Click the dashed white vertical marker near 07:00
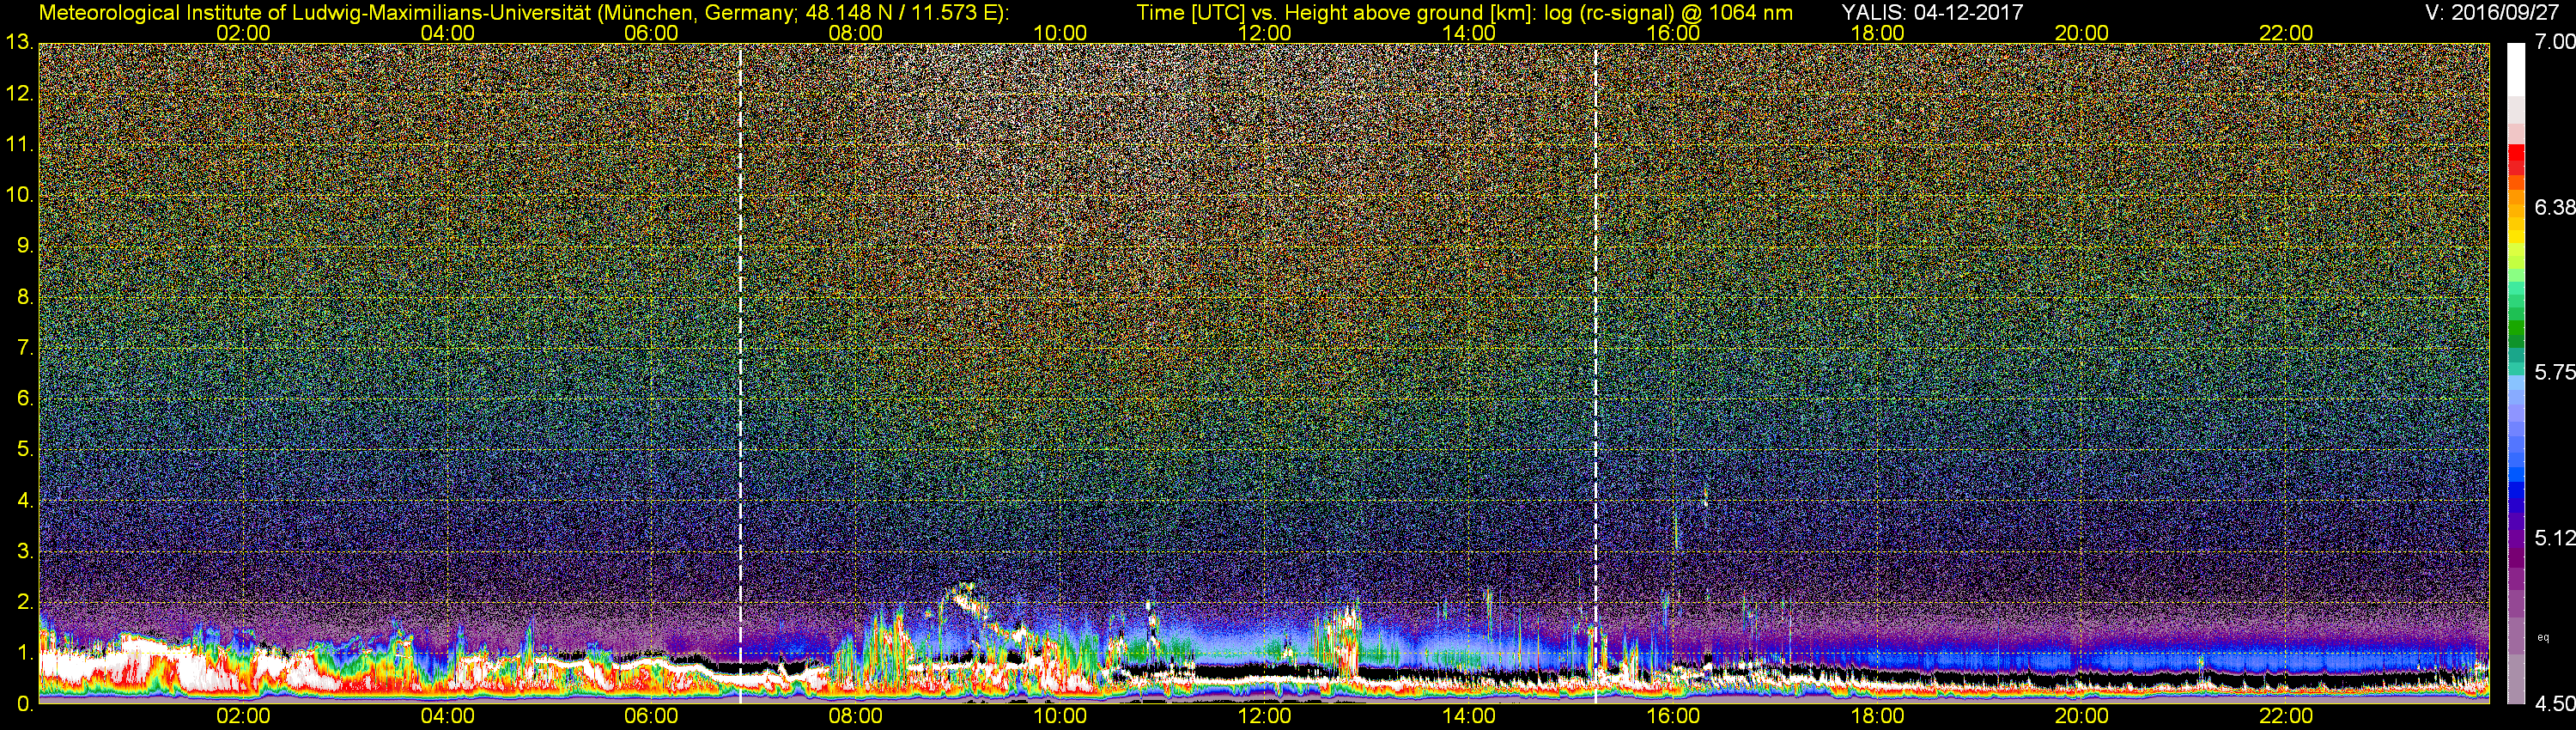The image size is (2576, 730). (740, 373)
